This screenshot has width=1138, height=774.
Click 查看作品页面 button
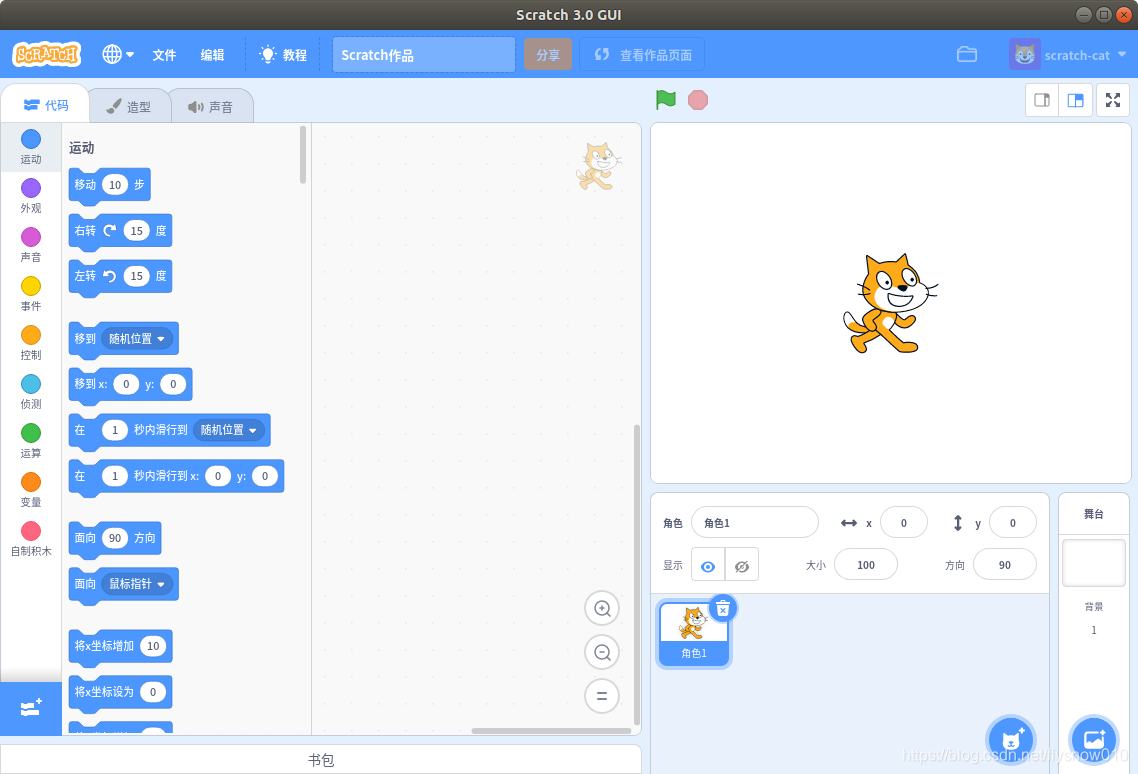pos(642,55)
